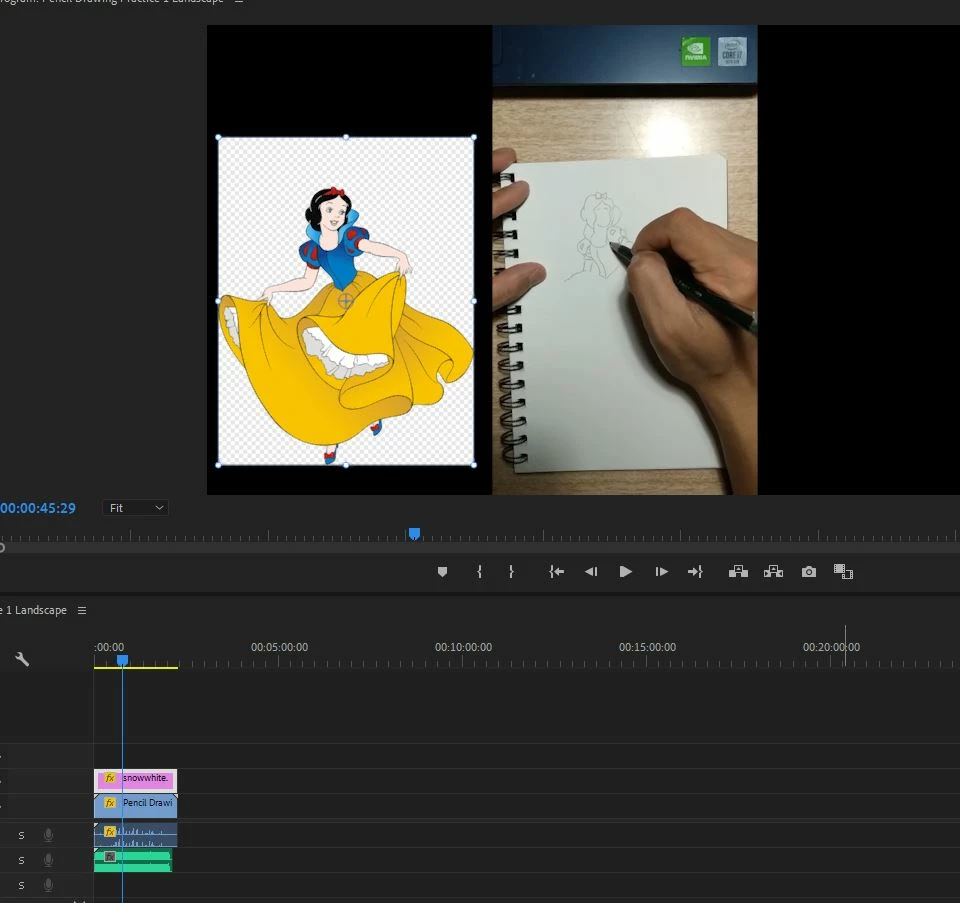The image size is (960, 903).
Task: Click the Mark Out bracket button
Action: pos(511,572)
